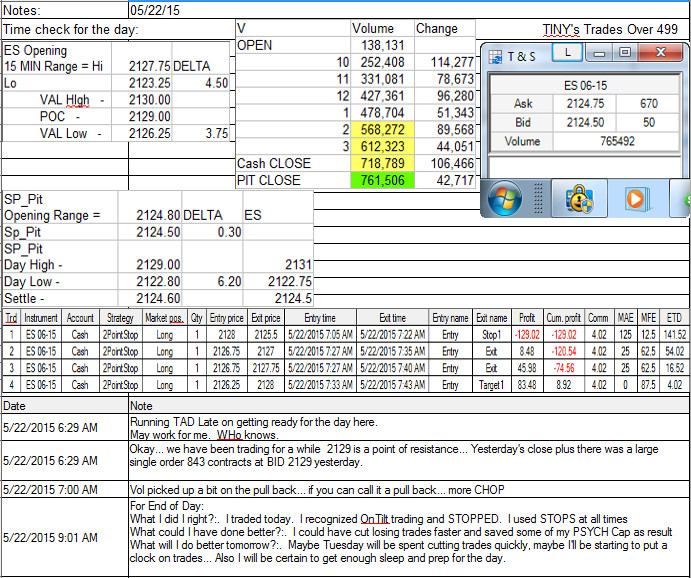Select the 5/22/2015 7:05 AM entry time cell
Image resolution: width=691 pixels, height=578 pixels.
pos(320,335)
